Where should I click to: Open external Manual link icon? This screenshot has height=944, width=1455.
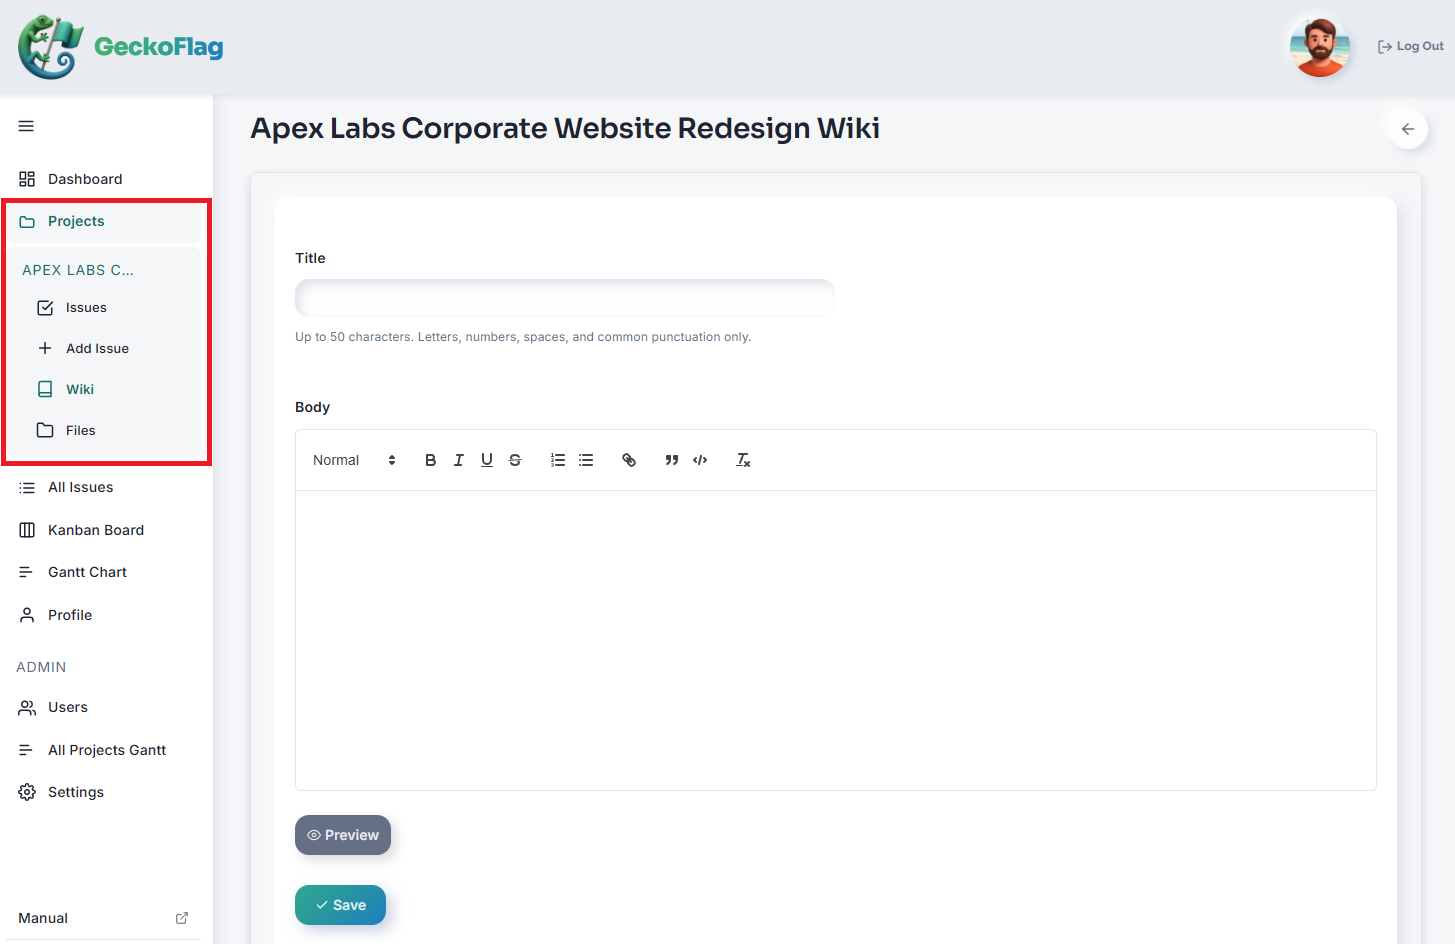pyautogui.click(x=182, y=918)
